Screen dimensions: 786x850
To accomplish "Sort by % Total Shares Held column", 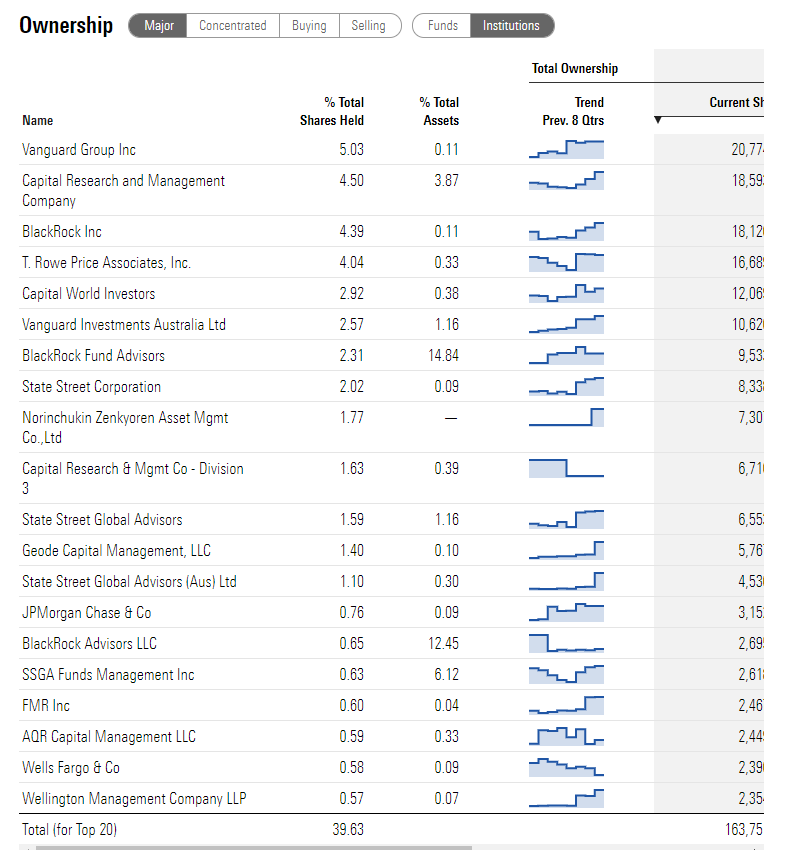I will click(332, 111).
